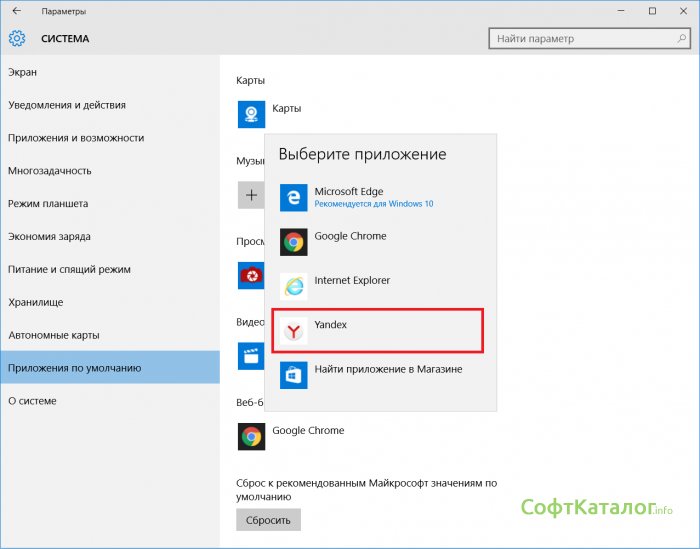The height and width of the screenshot is (549, 700).
Task: Click the Microsoft Edge icon in the app list
Action: pyautogui.click(x=293, y=197)
